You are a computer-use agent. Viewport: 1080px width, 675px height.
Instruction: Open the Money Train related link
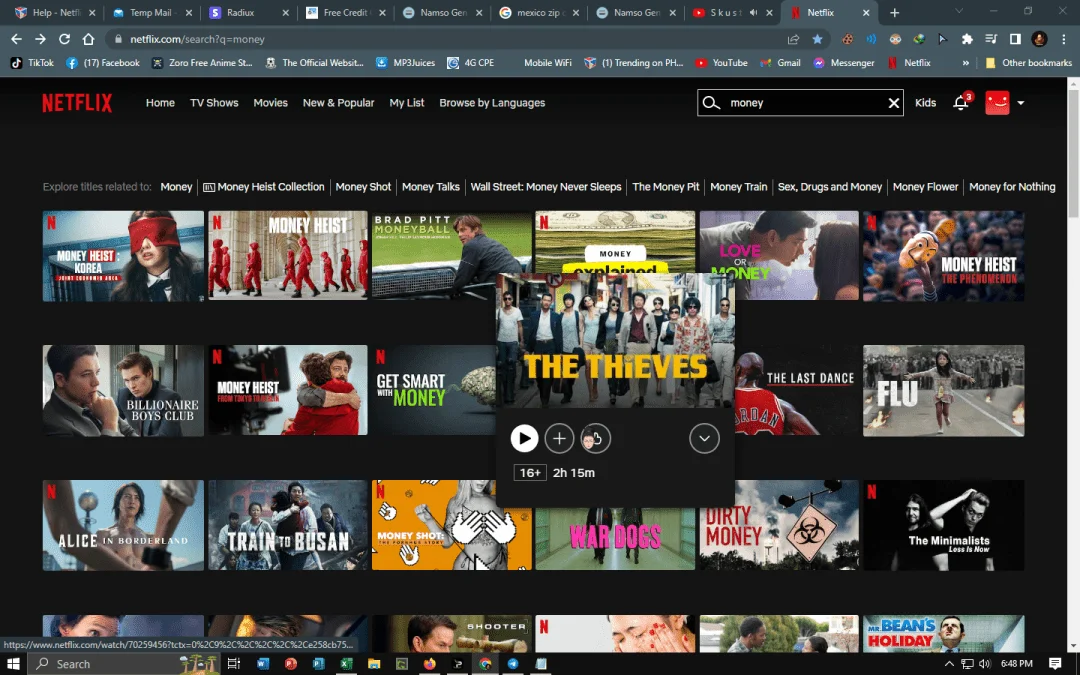tap(738, 187)
